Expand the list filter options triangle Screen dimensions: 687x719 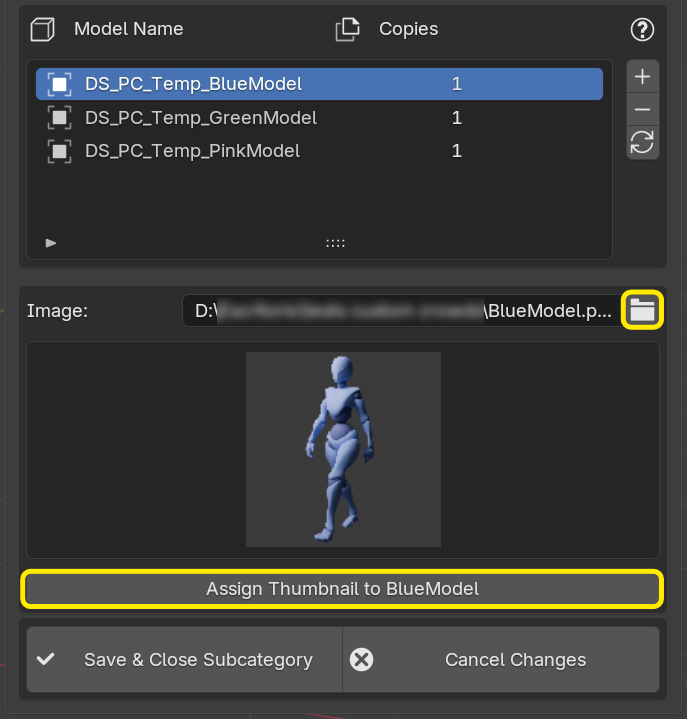tap(51, 243)
